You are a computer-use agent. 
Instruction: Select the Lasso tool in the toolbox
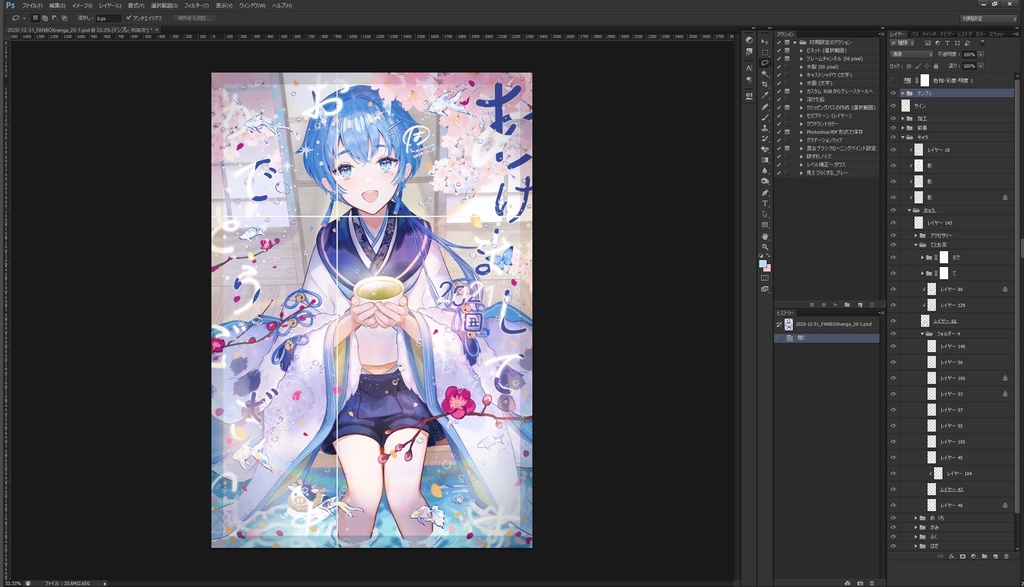click(765, 63)
